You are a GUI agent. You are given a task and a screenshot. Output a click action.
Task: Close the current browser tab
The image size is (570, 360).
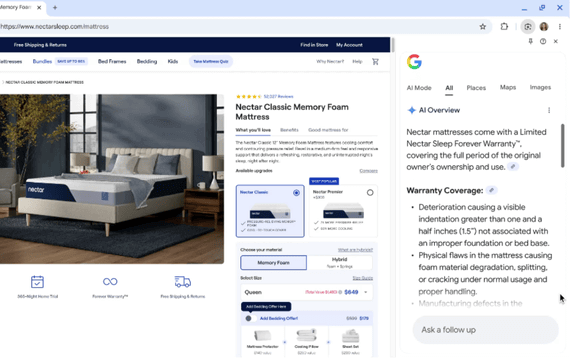click(39, 8)
